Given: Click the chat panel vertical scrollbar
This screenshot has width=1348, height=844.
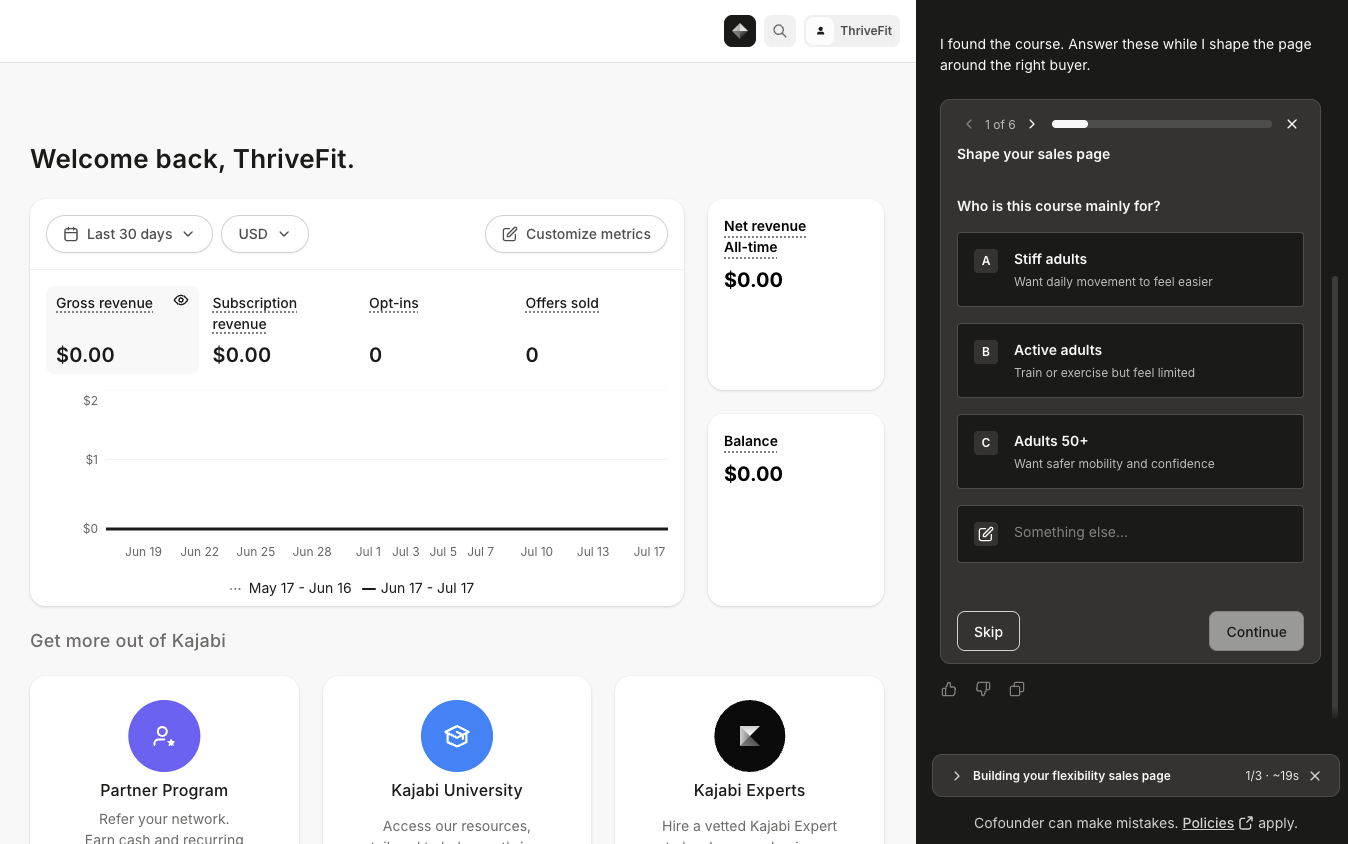Looking at the screenshot, I should pyautogui.click(x=1334, y=497).
